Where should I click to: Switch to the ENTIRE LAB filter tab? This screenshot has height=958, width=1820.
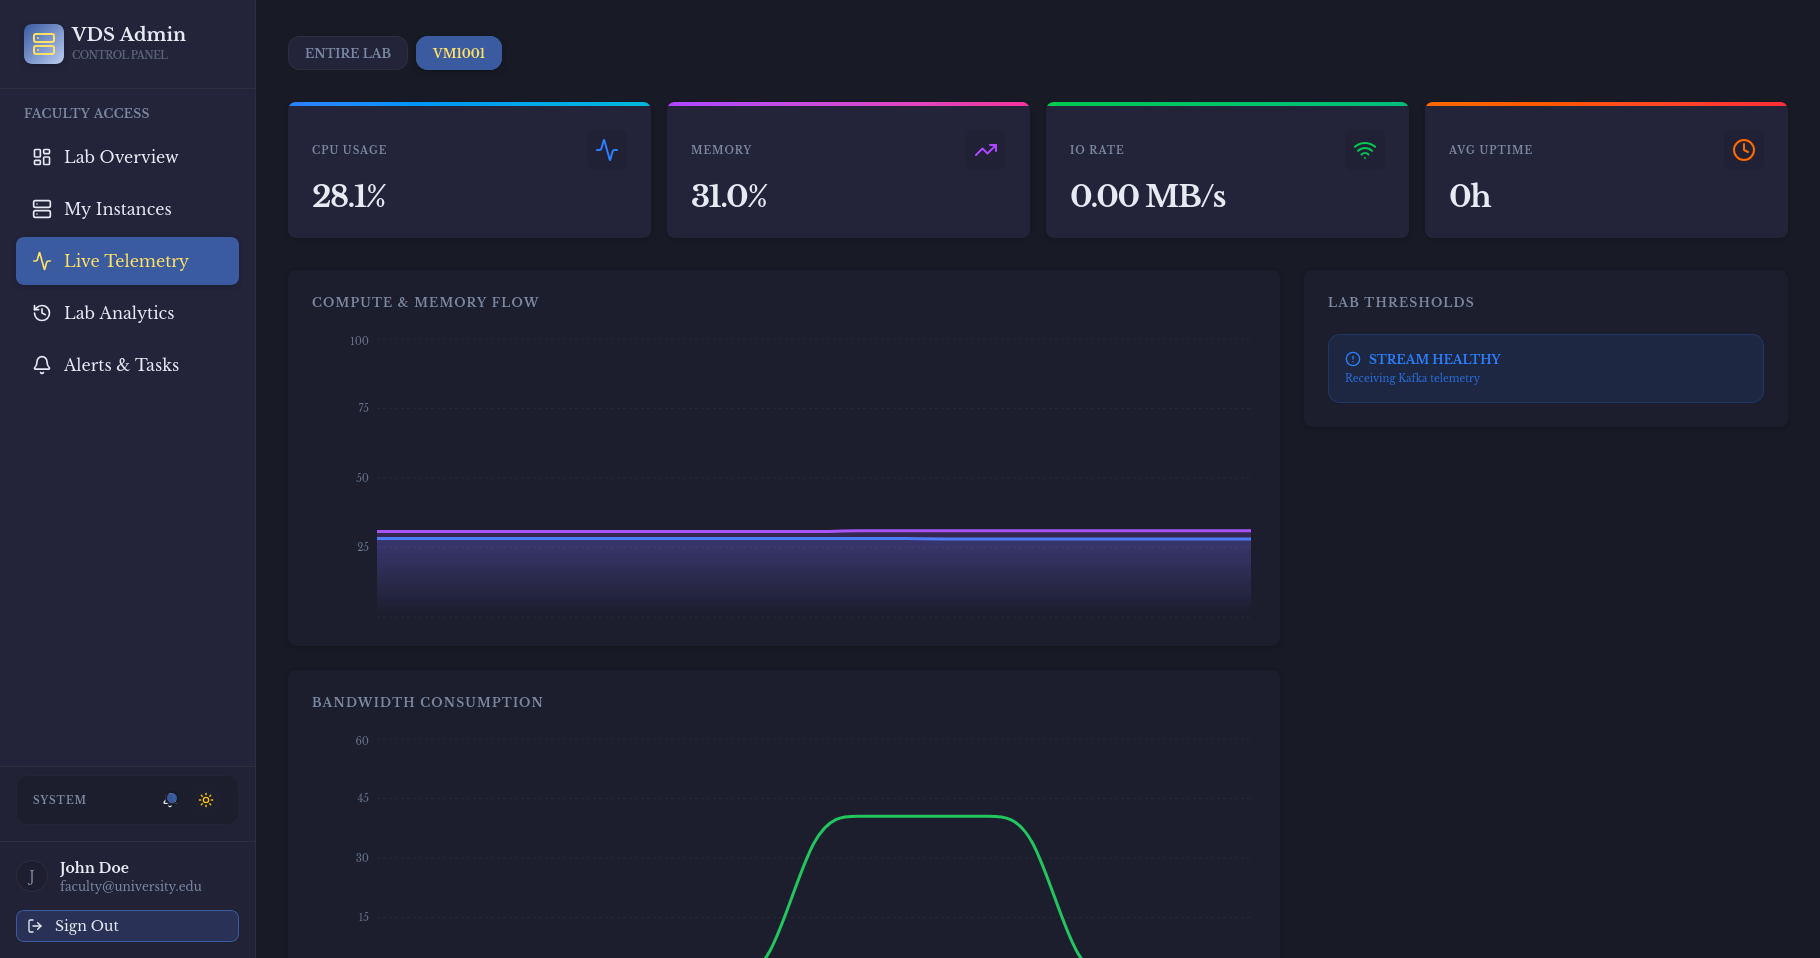pyautogui.click(x=348, y=53)
